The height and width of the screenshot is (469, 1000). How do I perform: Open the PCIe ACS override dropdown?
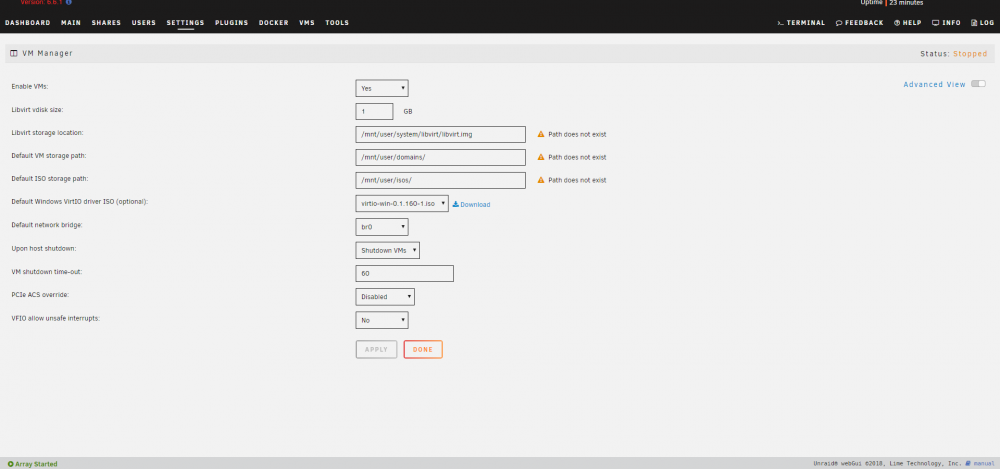[385, 297]
